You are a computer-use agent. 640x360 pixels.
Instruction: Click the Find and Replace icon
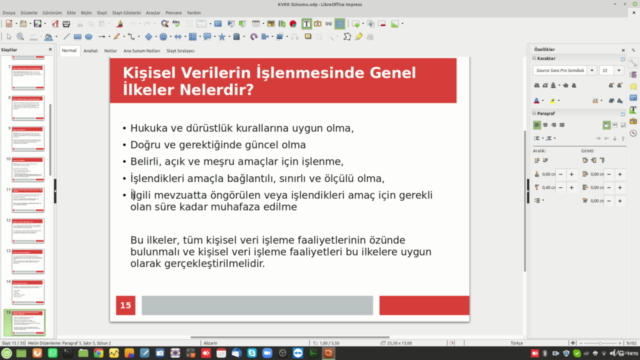[x=164, y=24]
